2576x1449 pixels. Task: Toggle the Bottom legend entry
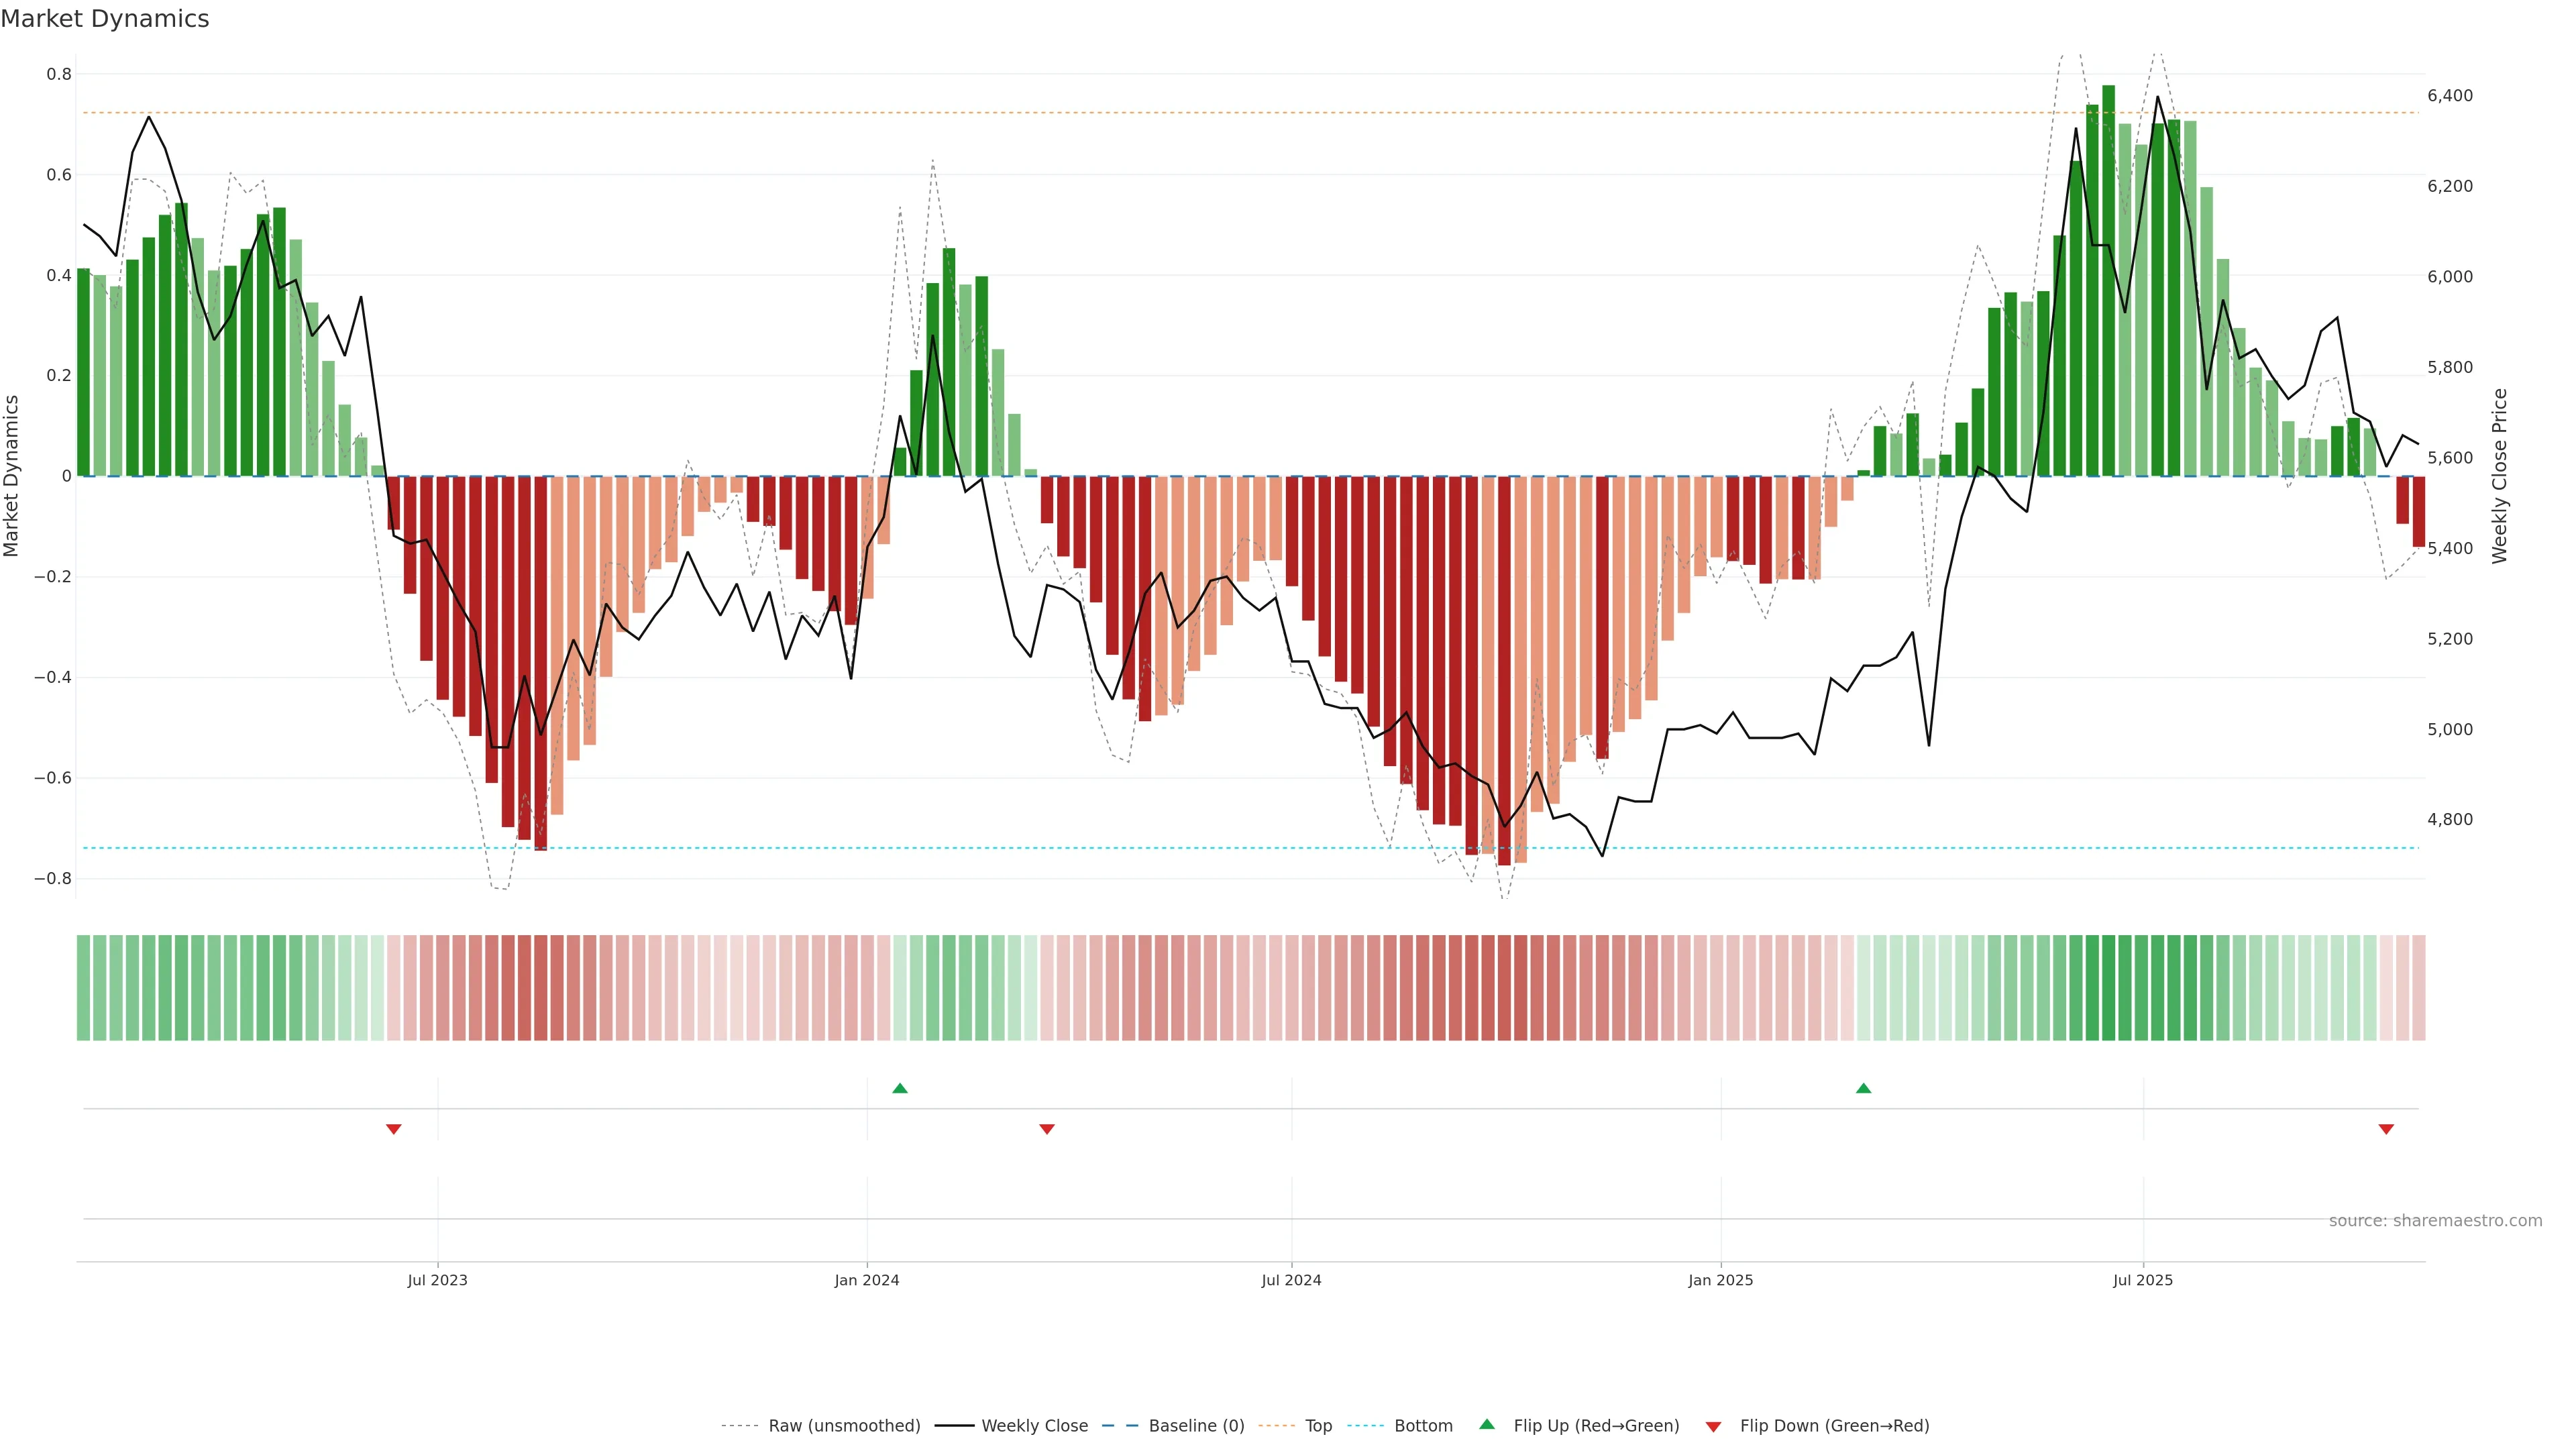(1423, 1426)
